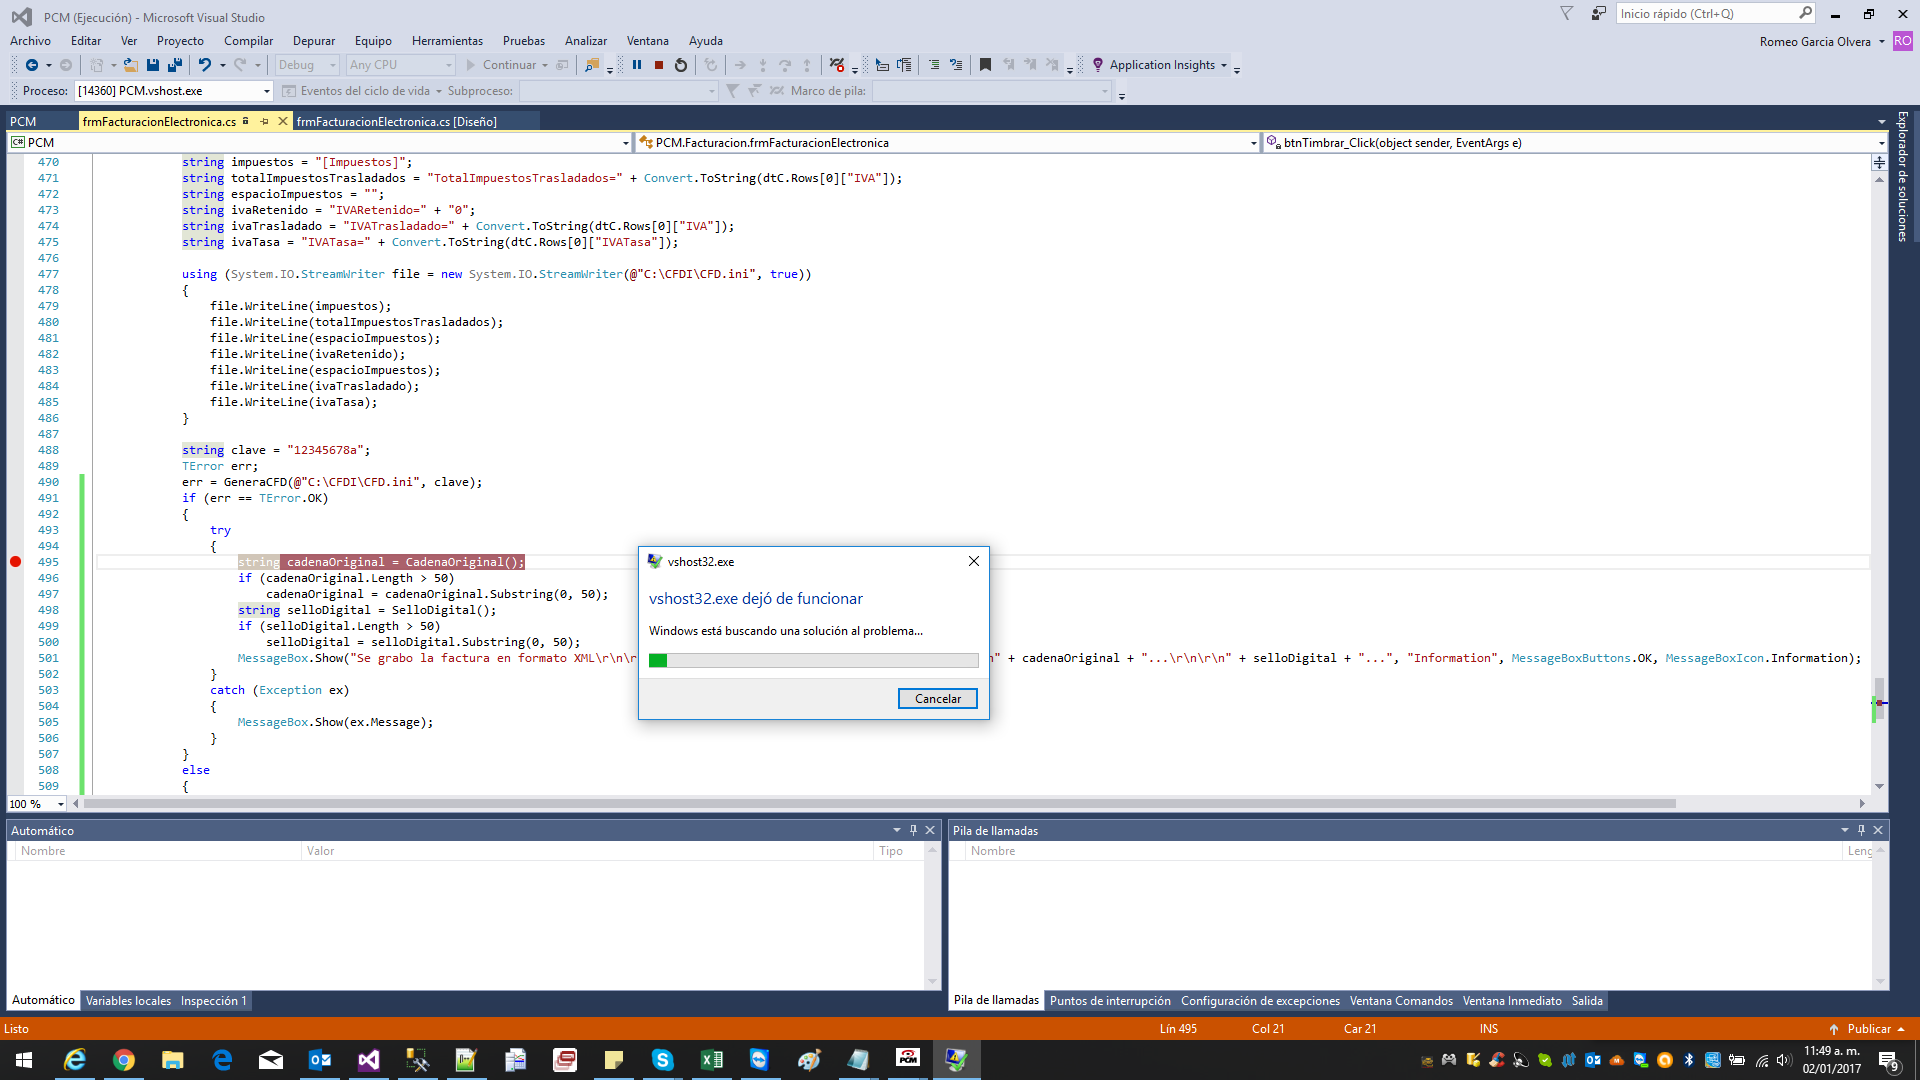Image resolution: width=1920 pixels, height=1080 pixels.
Task: Switch to frmFacturacionElectronica.cs [Diseño] tab
Action: pyautogui.click(x=397, y=122)
